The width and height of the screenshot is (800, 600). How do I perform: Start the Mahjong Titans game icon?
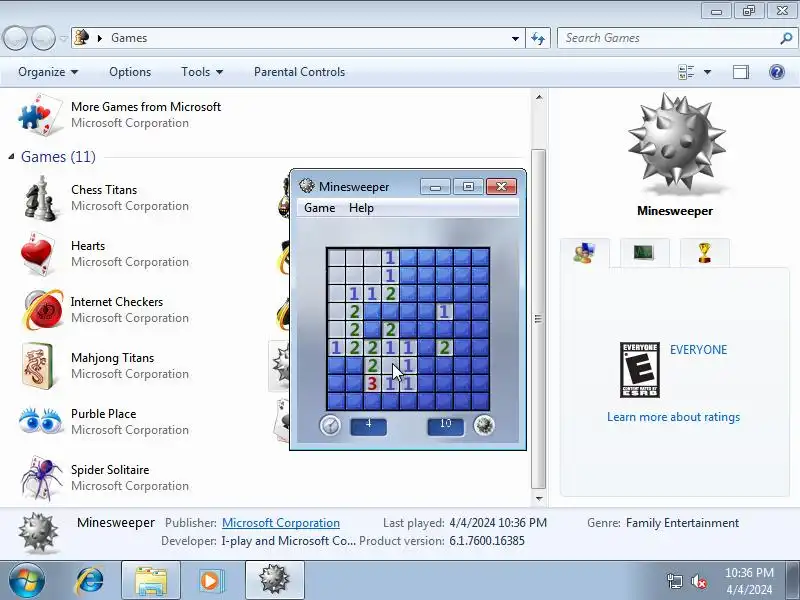tap(38, 366)
